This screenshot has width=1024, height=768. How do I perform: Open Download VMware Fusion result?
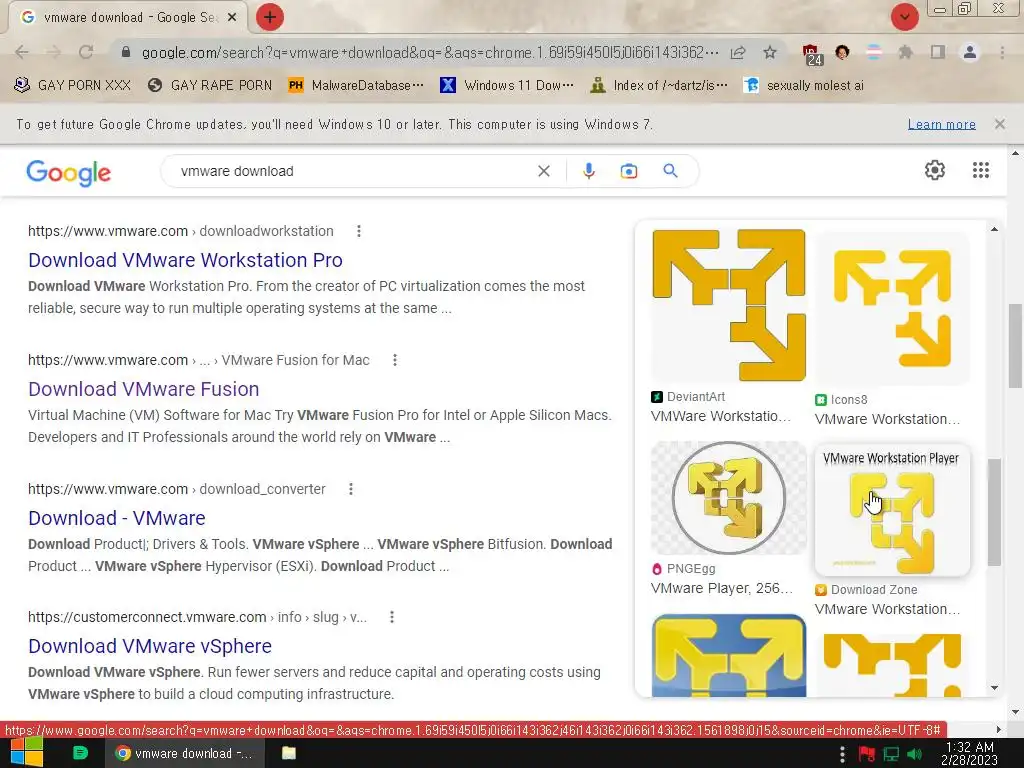[x=144, y=389]
